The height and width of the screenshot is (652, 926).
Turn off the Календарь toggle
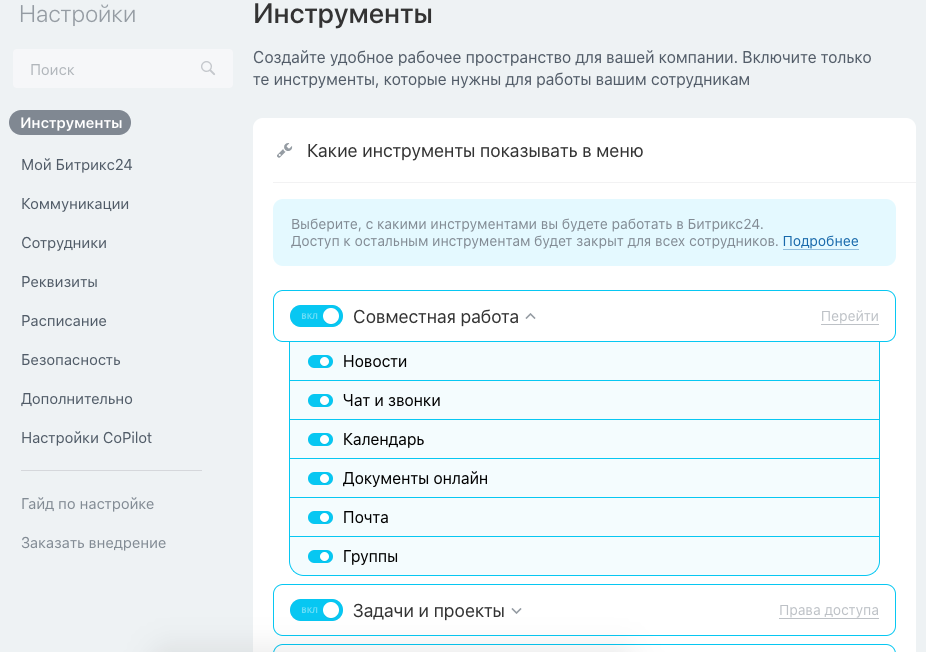click(x=321, y=439)
